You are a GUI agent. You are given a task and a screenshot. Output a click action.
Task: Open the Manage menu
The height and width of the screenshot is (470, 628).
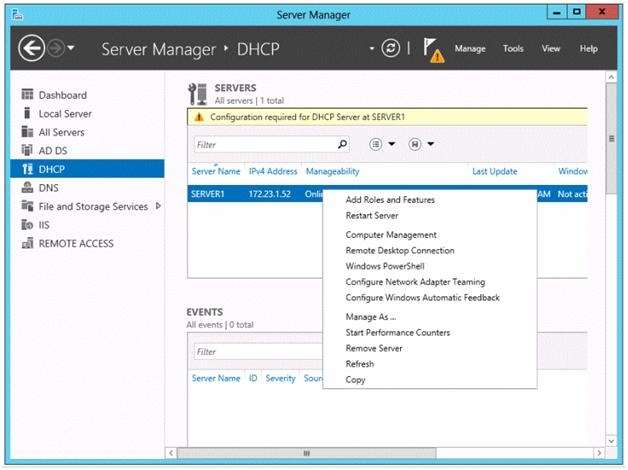pyautogui.click(x=470, y=48)
